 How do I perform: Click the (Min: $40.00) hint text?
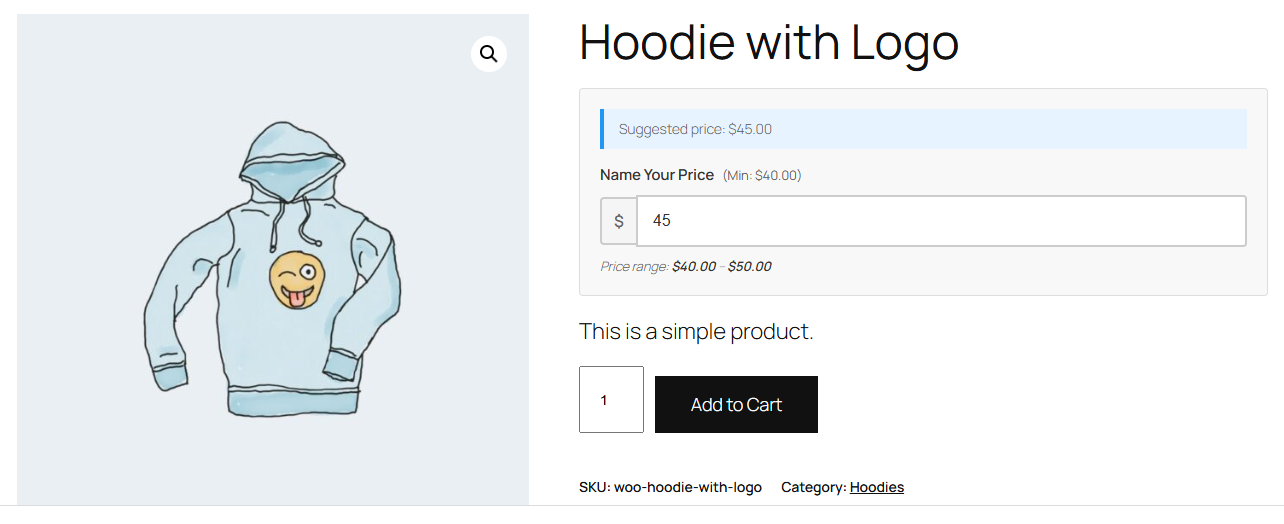(x=762, y=175)
